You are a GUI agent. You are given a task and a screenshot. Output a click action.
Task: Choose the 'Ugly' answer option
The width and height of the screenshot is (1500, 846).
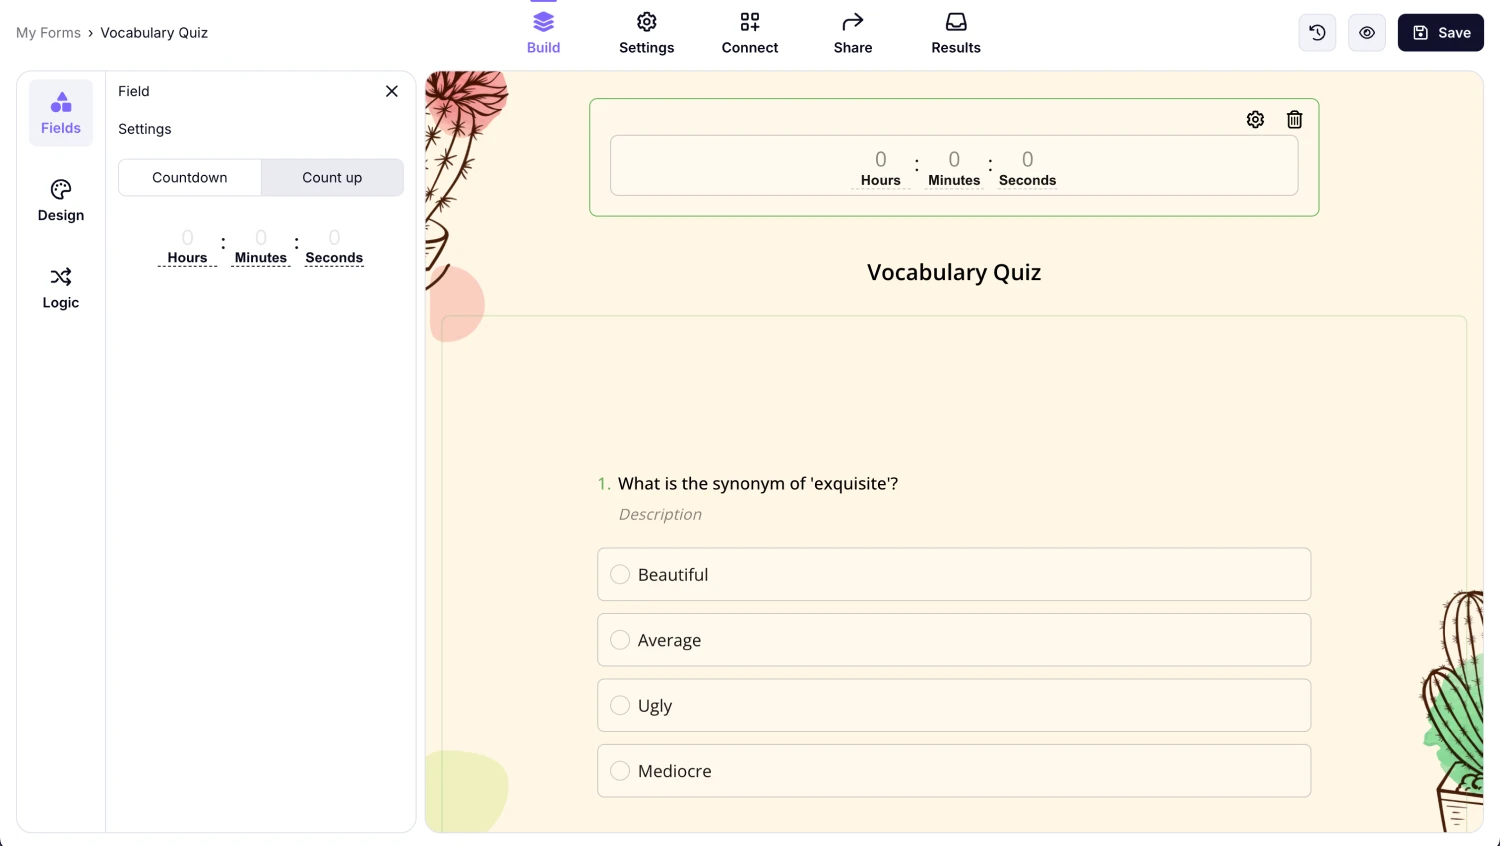pos(620,706)
